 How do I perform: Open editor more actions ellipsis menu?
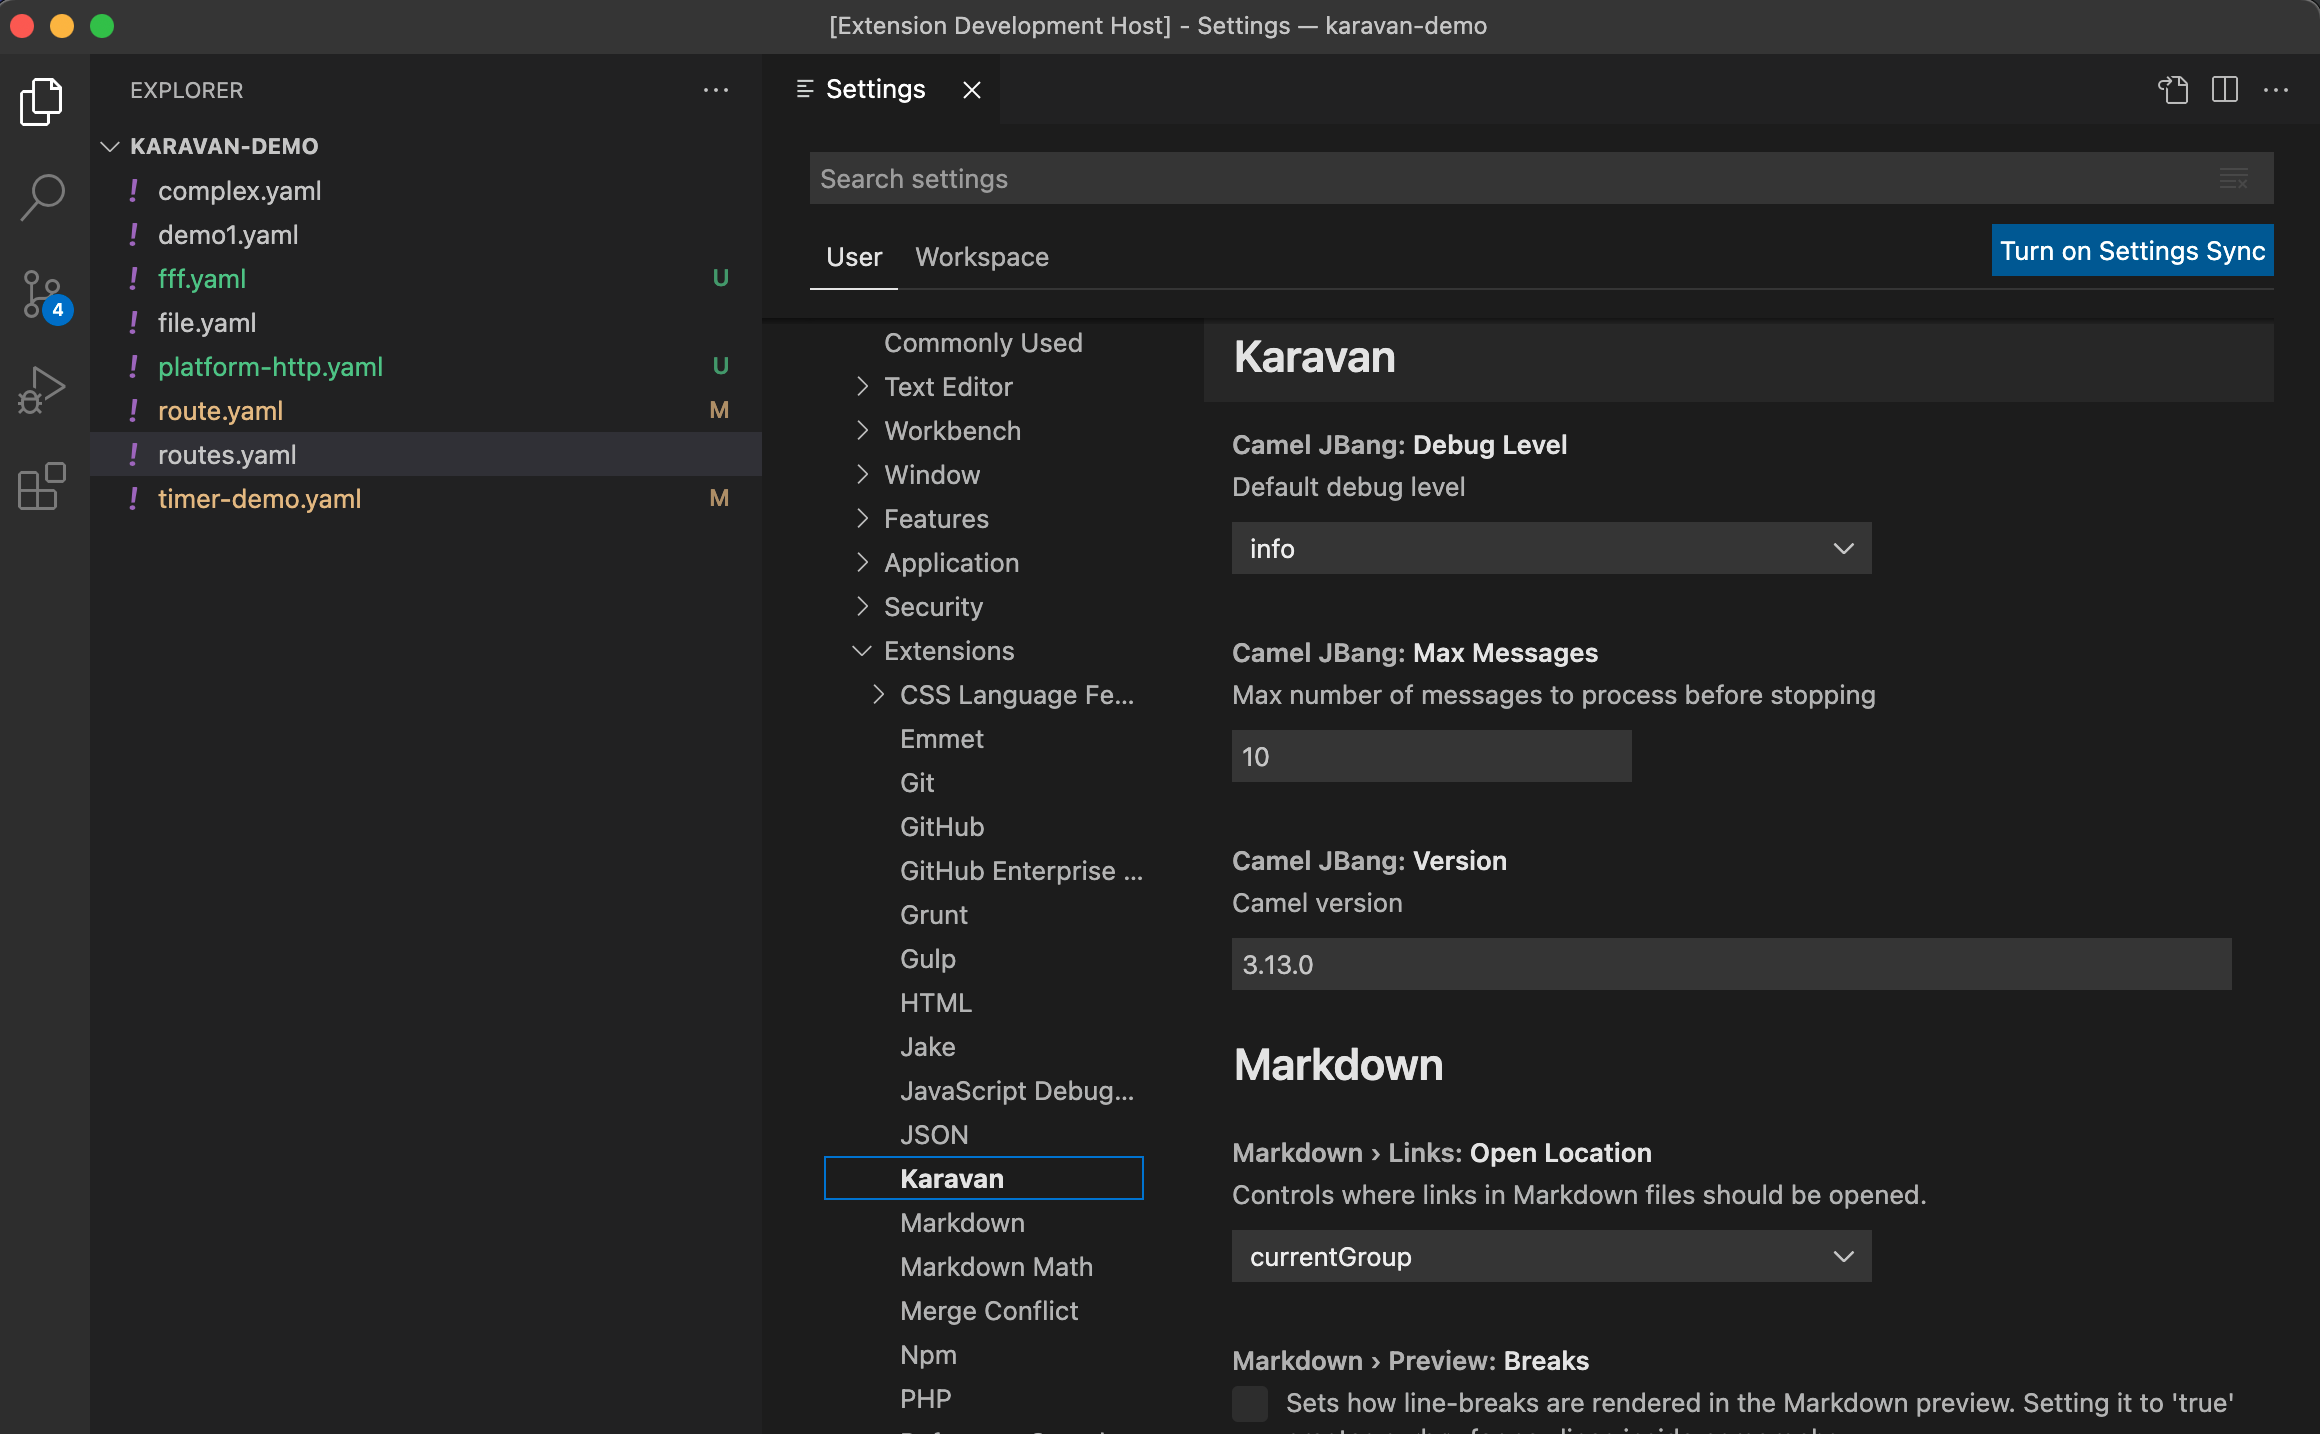[2275, 90]
